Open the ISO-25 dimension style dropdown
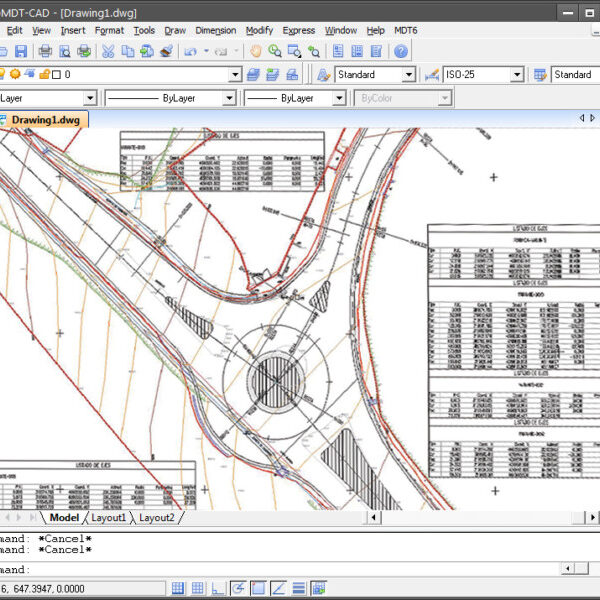Screen dimensions: 600x600 517,75
